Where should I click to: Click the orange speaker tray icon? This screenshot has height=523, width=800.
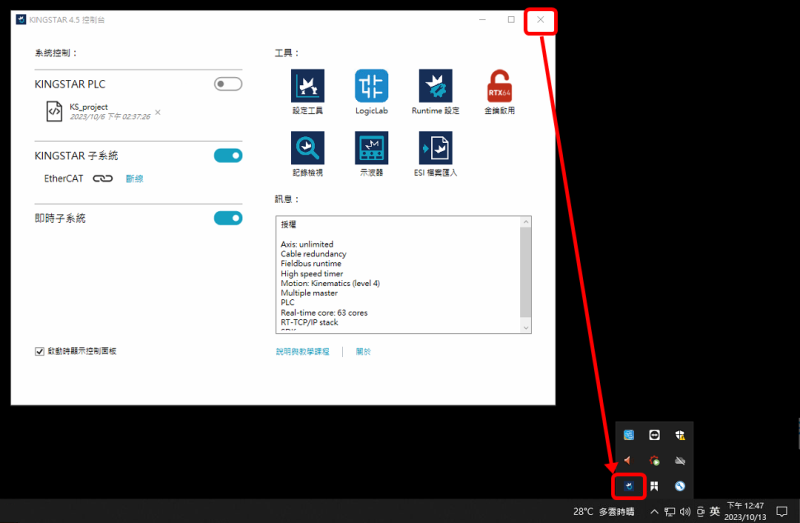(629, 460)
